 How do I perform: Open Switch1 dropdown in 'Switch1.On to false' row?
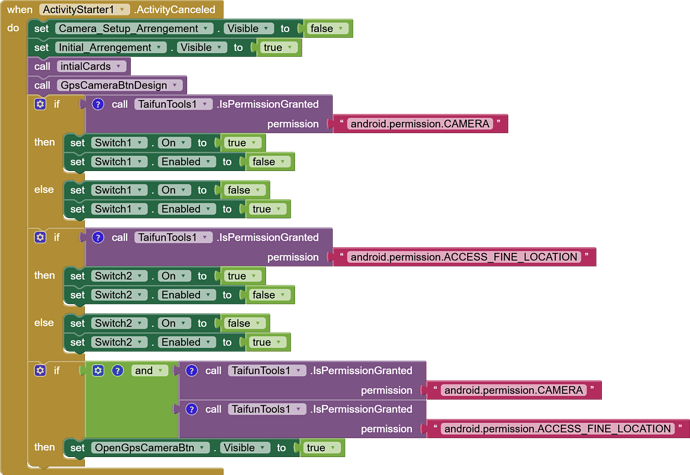[x=119, y=190]
